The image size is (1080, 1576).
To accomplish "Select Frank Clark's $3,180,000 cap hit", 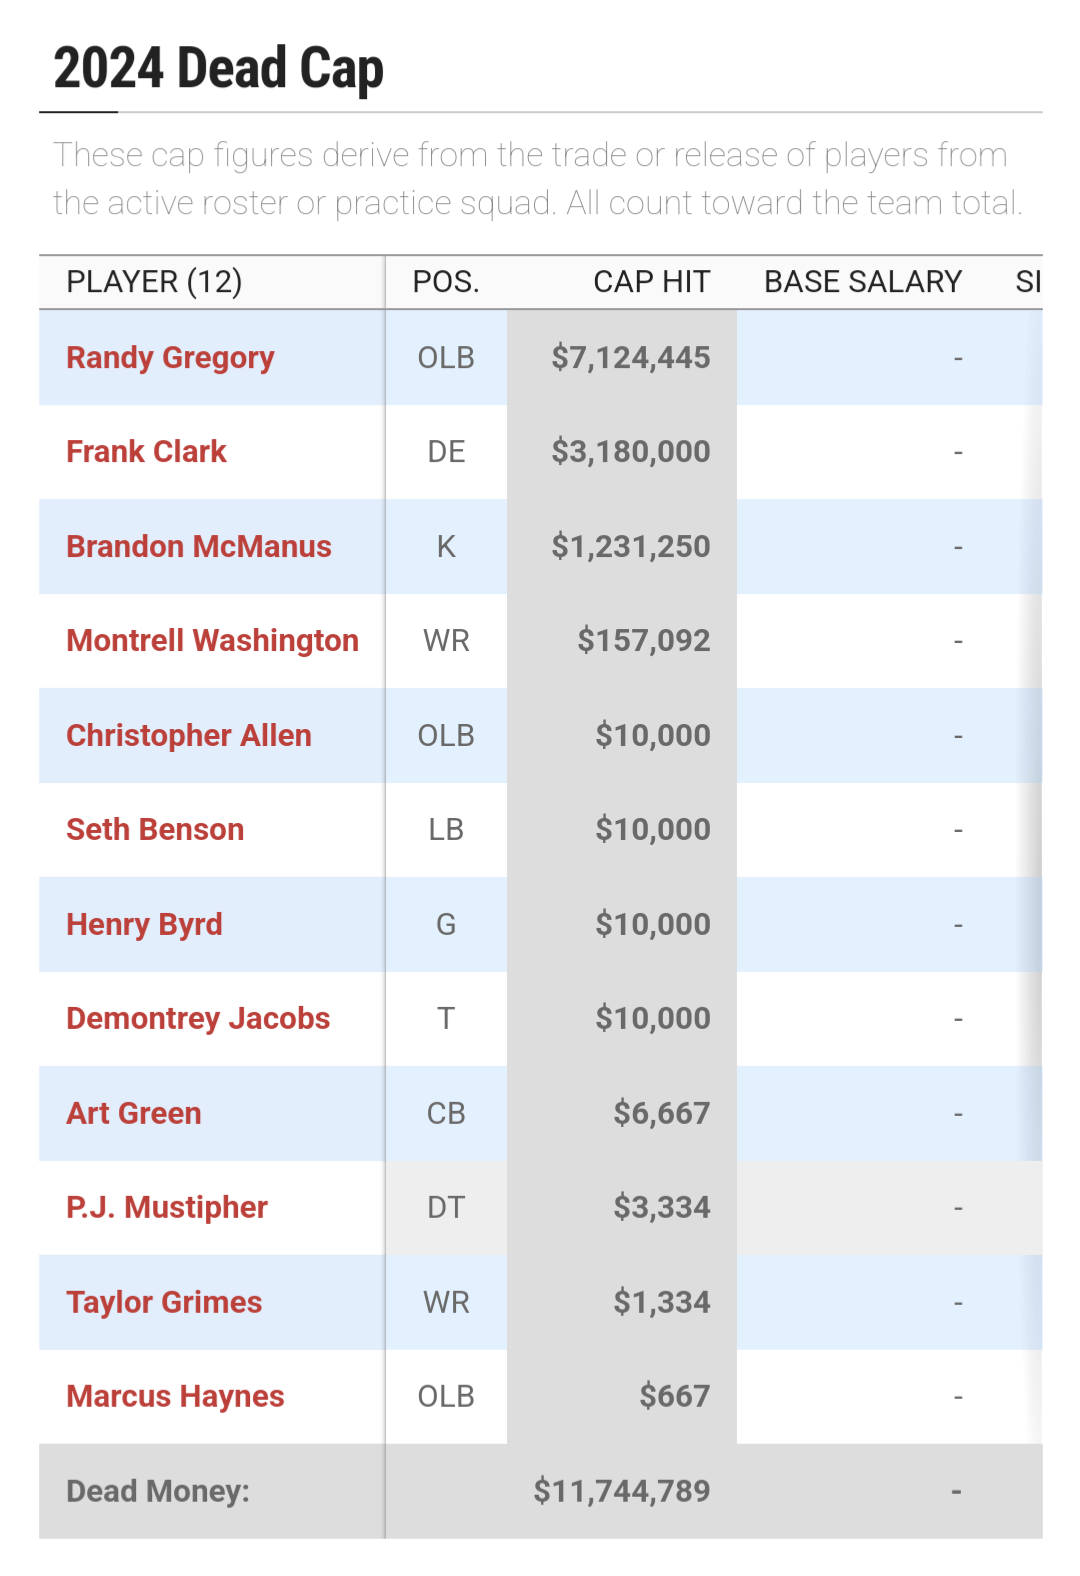I will [x=630, y=452].
